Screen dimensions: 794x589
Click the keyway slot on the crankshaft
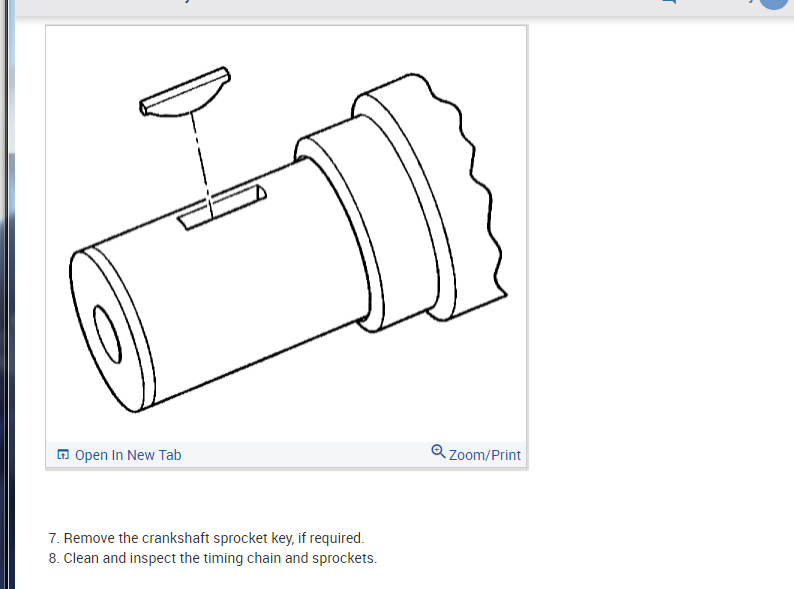222,208
